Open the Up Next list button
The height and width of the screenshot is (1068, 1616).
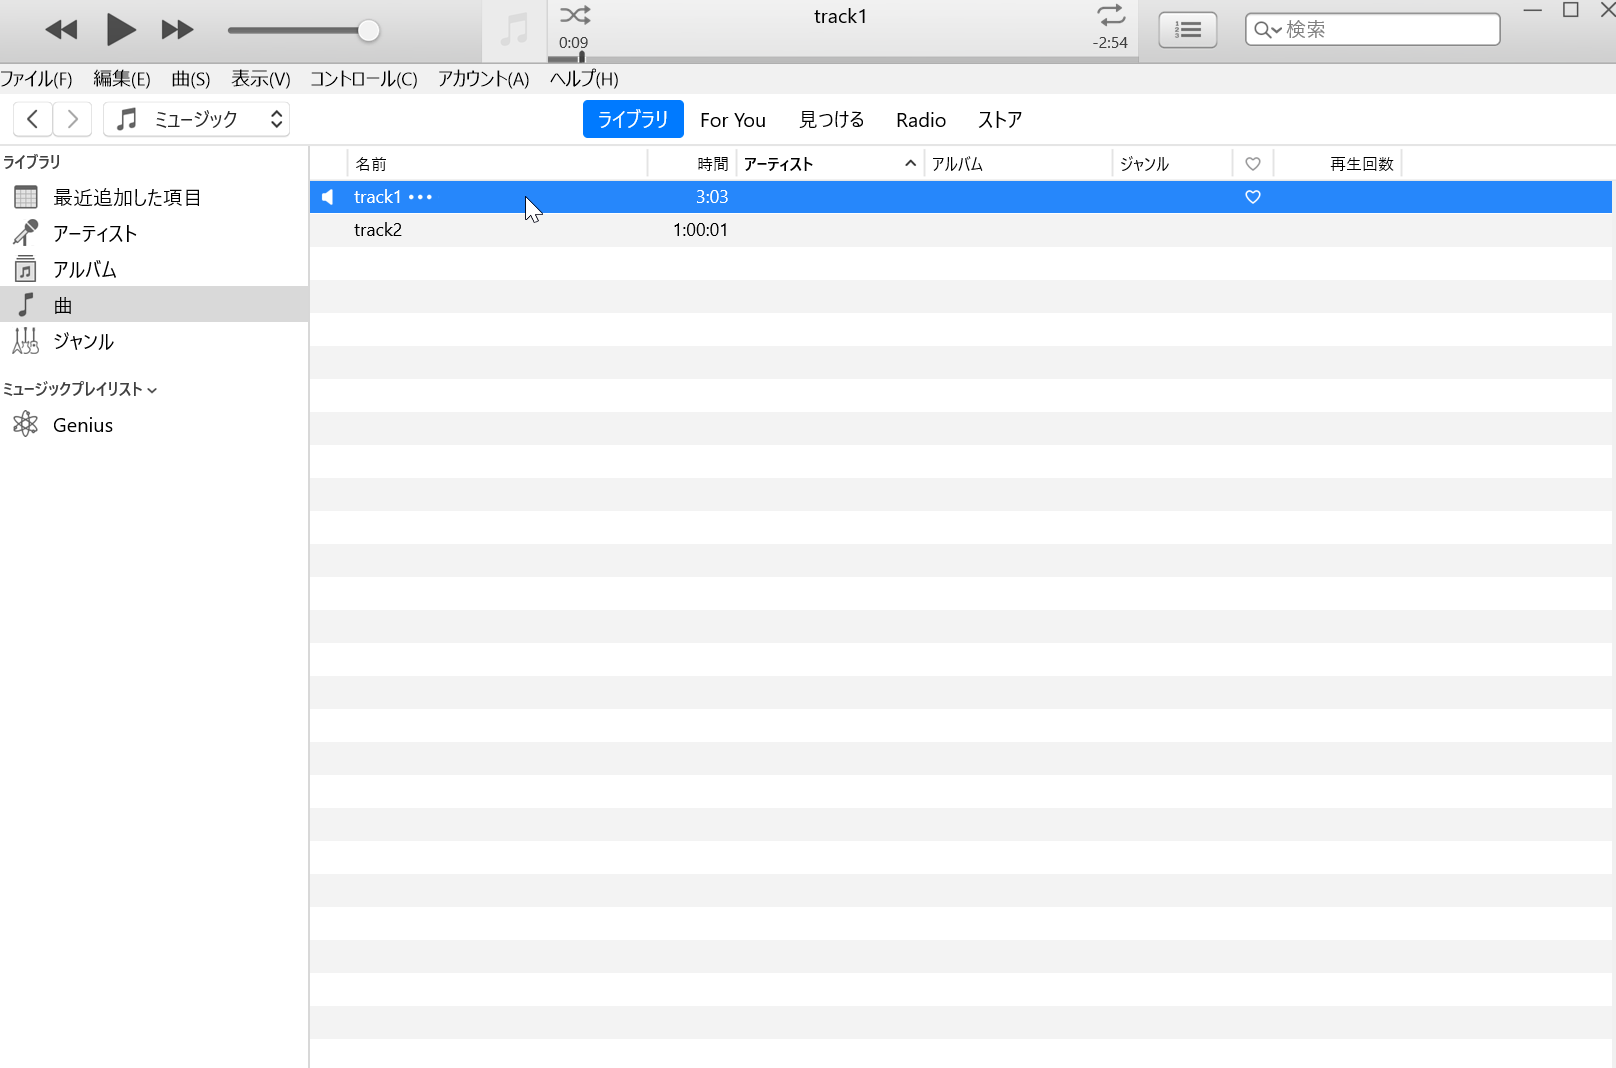(1187, 30)
